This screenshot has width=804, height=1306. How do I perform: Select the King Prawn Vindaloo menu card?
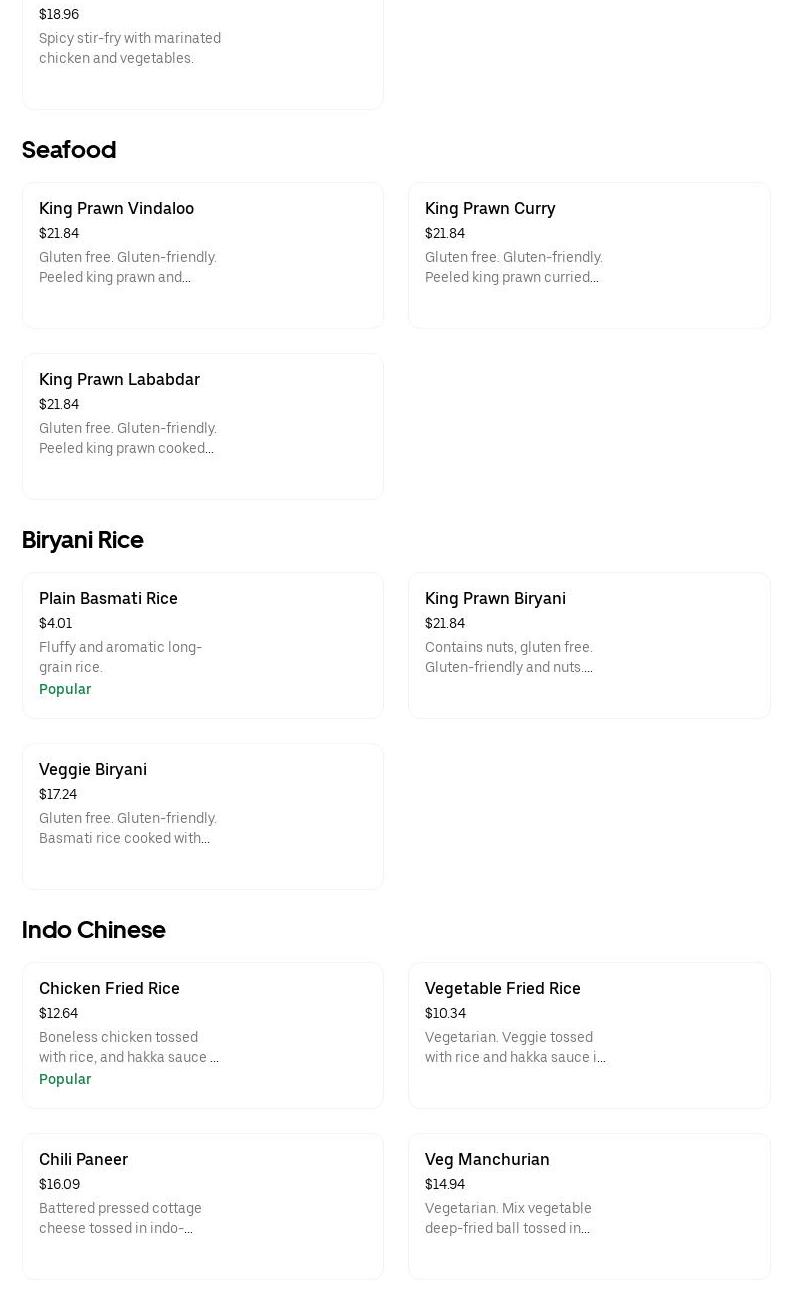coord(202,255)
